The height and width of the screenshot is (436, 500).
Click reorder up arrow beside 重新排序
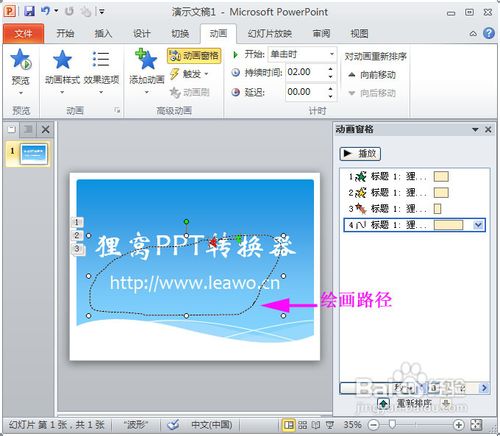(383, 404)
